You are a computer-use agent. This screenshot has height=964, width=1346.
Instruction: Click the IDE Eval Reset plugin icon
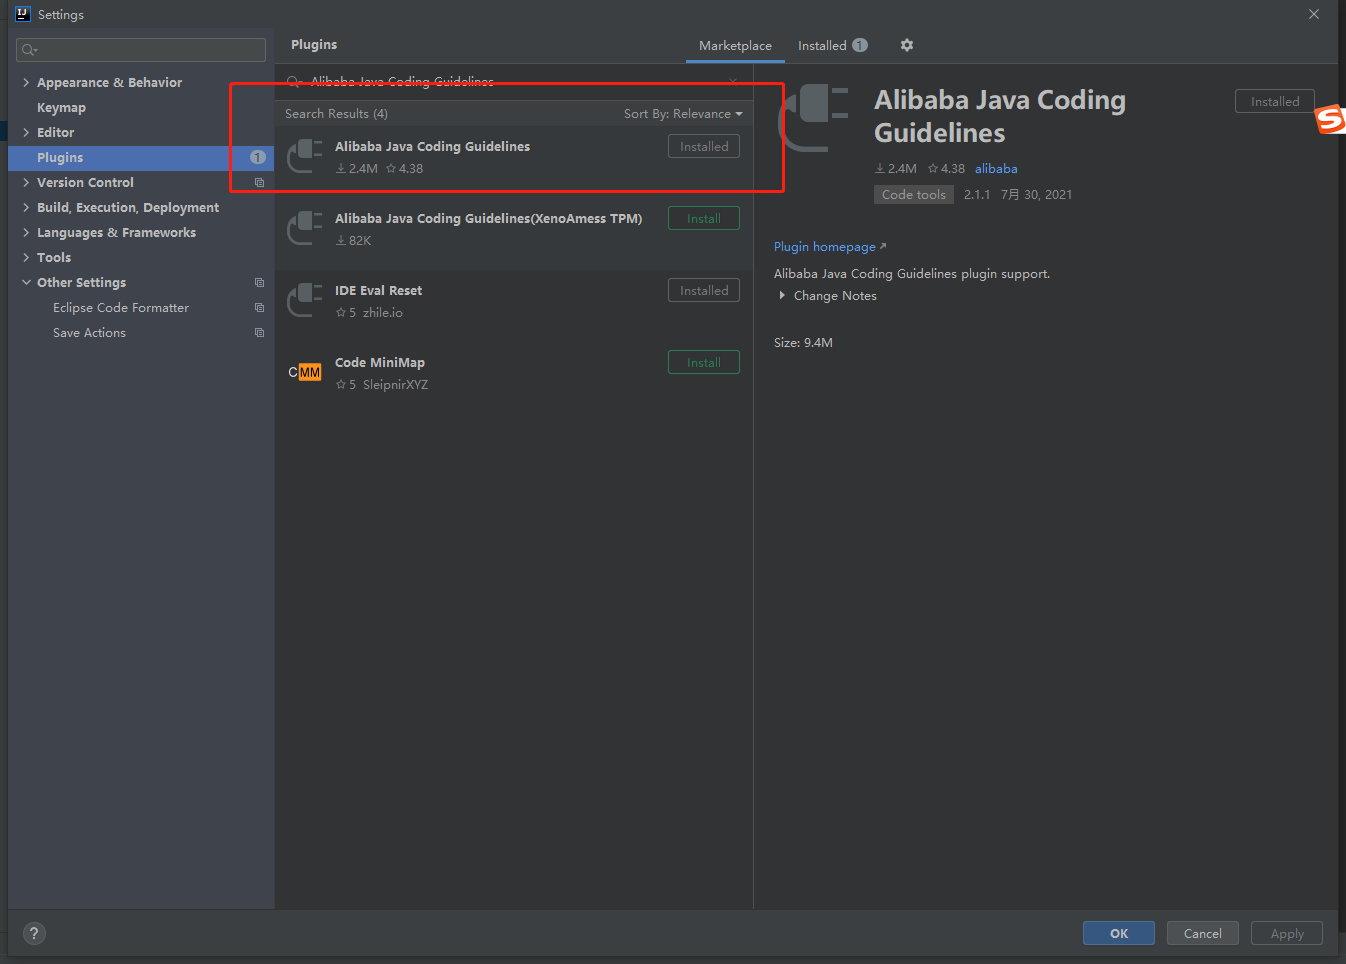[x=305, y=301]
